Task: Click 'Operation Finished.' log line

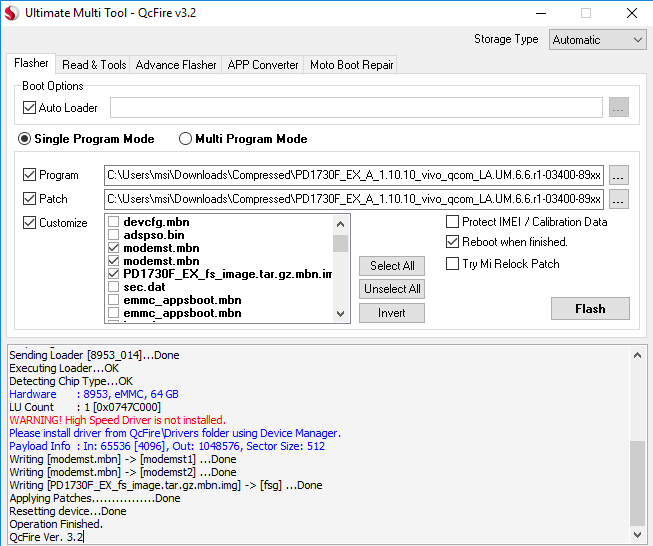Action: (56, 524)
